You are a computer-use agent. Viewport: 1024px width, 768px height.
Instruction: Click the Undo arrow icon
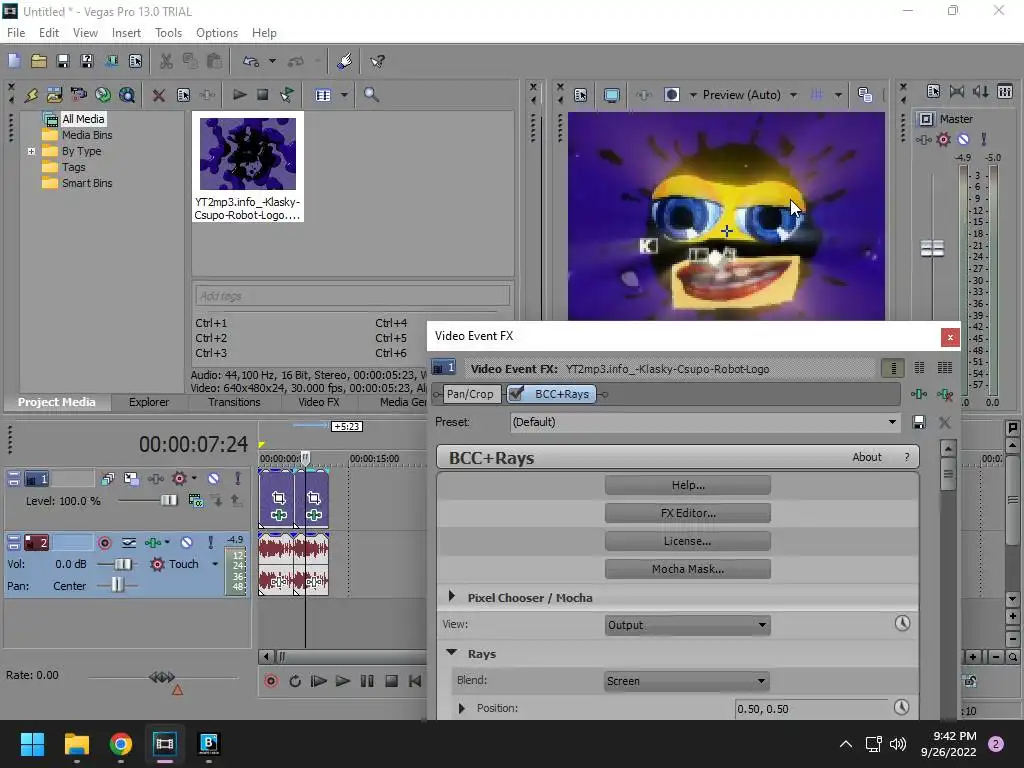click(x=251, y=61)
